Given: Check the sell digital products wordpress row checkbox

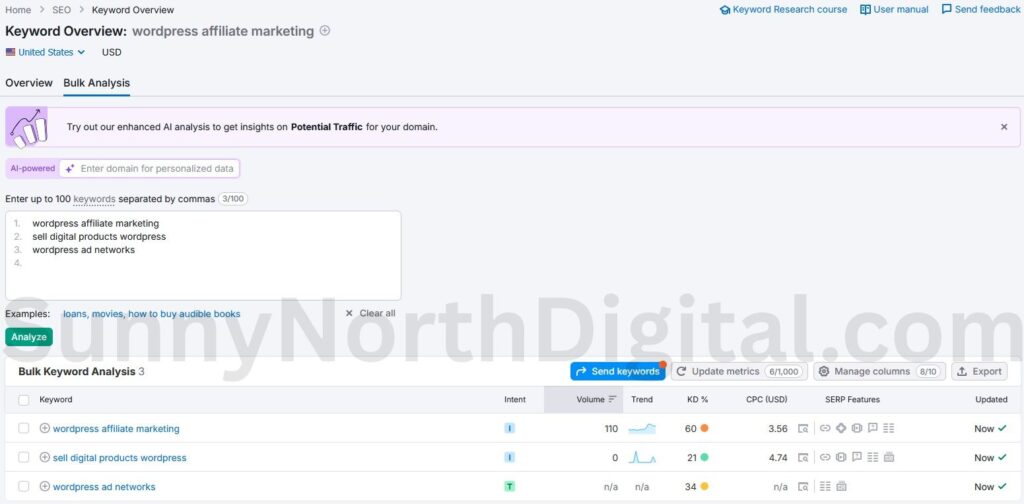Looking at the screenshot, I should coord(24,458).
